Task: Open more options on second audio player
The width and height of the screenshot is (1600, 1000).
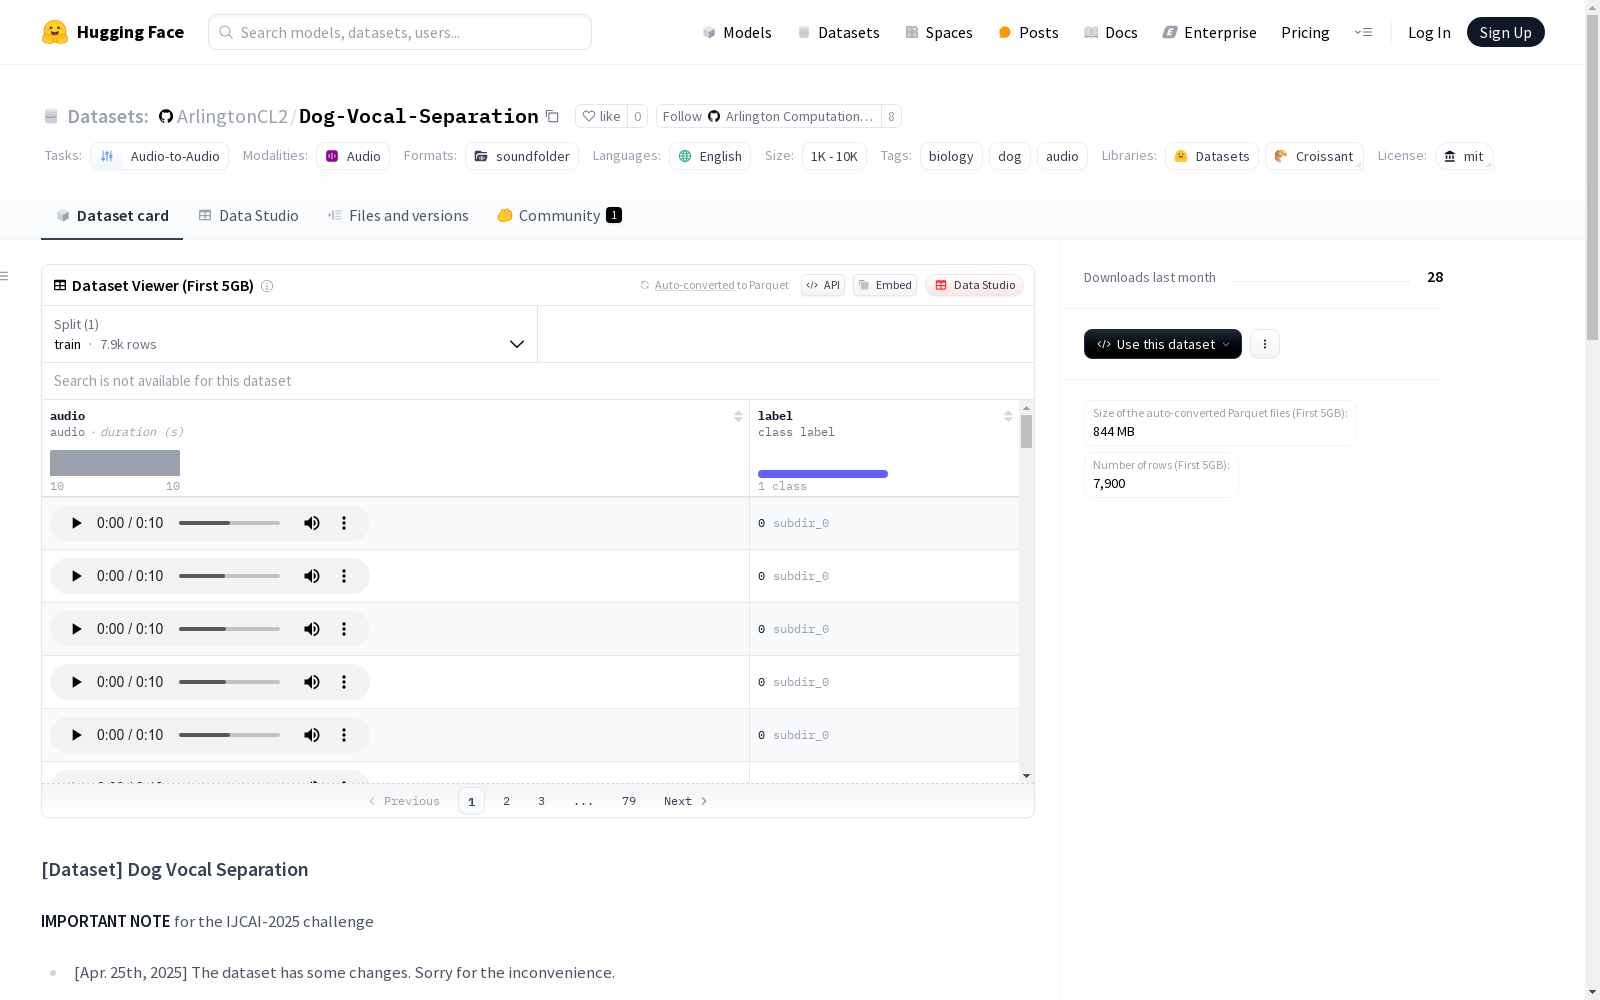Action: pos(344,576)
